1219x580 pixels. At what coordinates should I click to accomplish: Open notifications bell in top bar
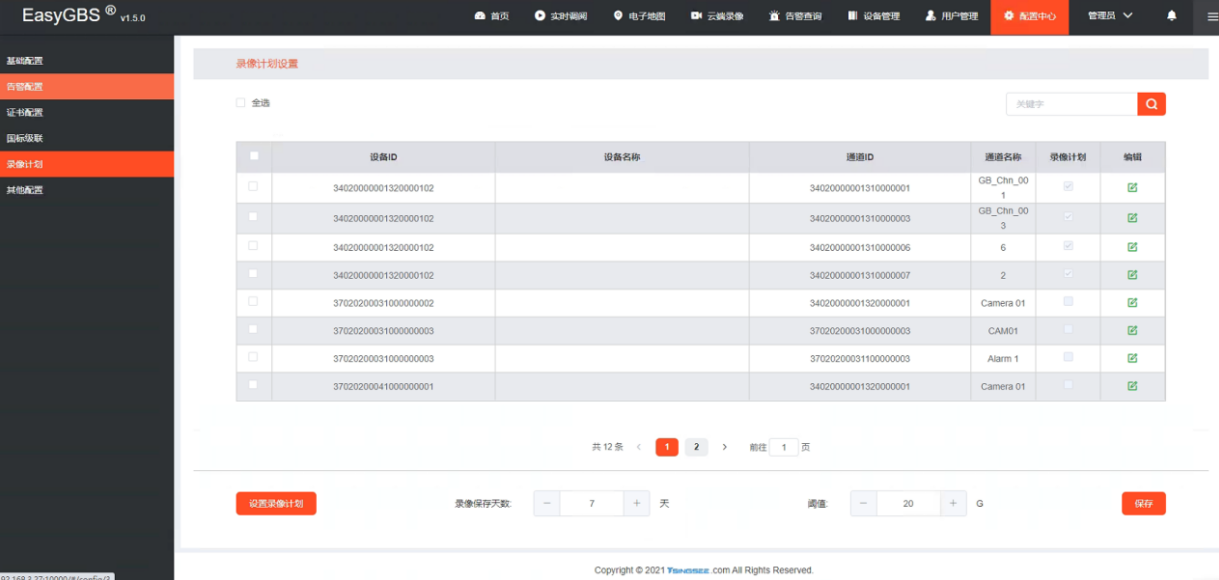pos(1172,16)
